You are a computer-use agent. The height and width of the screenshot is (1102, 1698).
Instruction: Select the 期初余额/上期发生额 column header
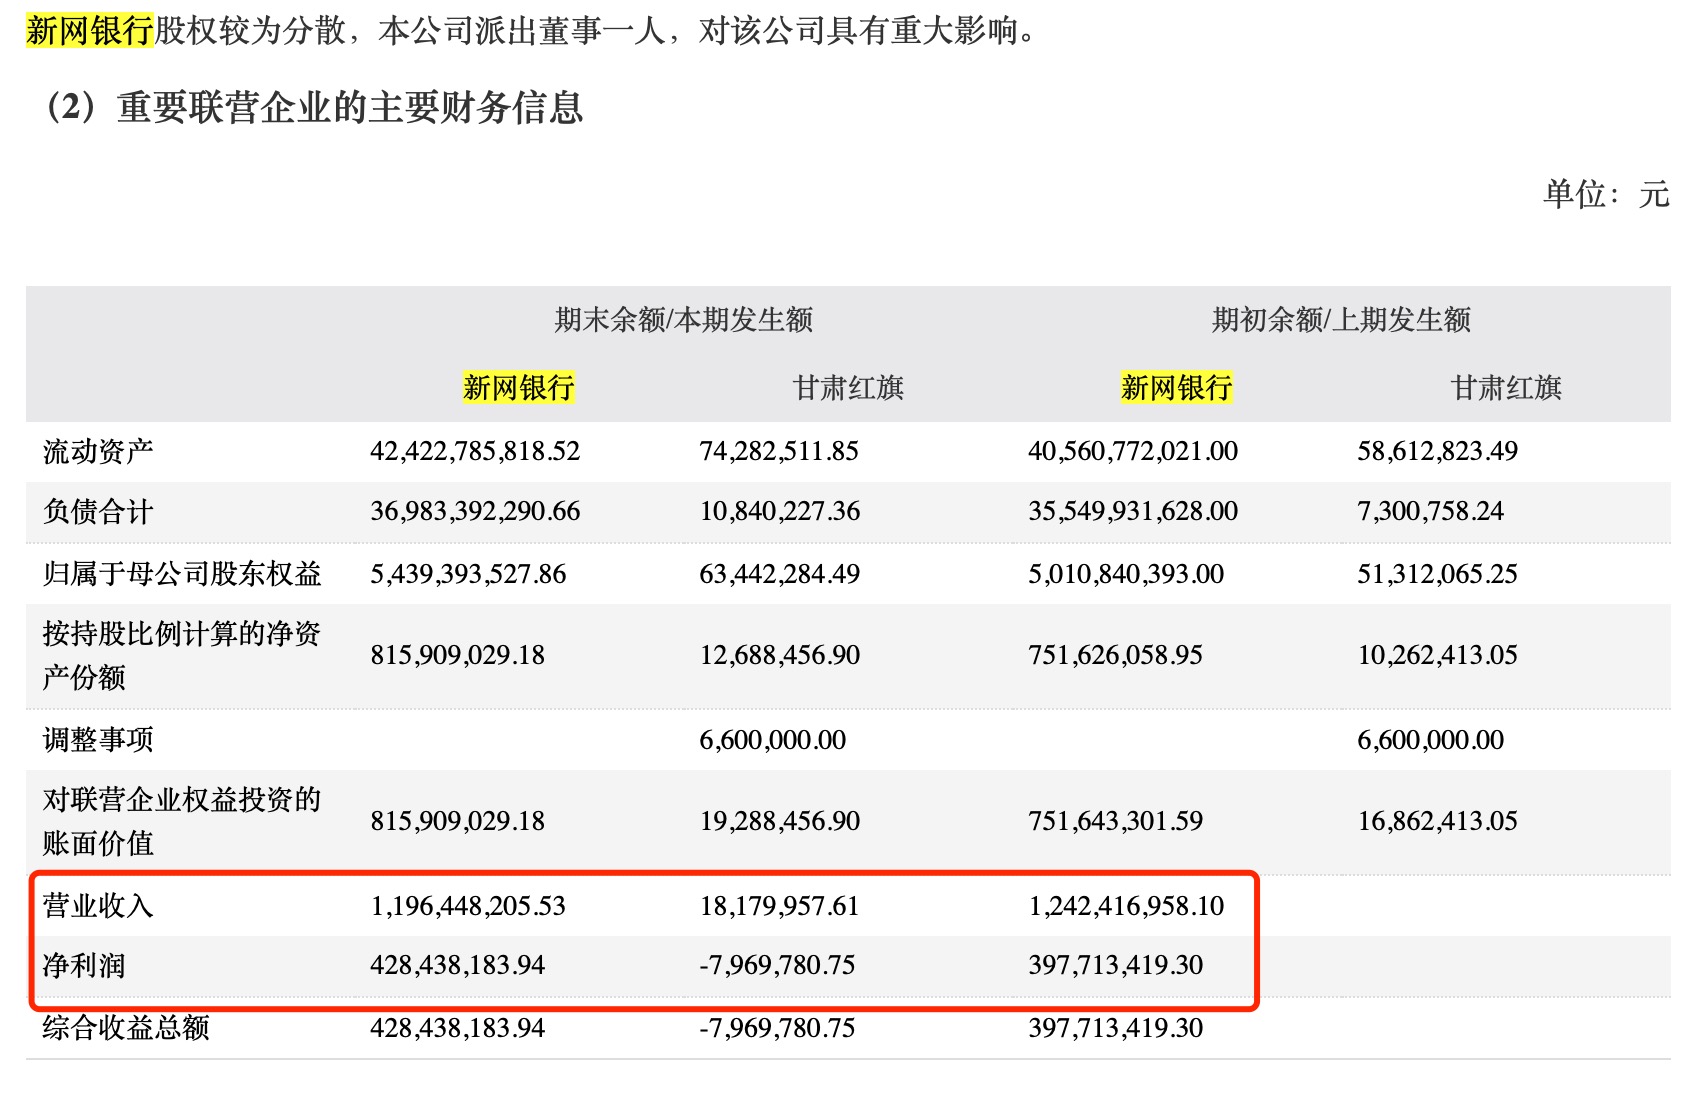[1341, 320]
